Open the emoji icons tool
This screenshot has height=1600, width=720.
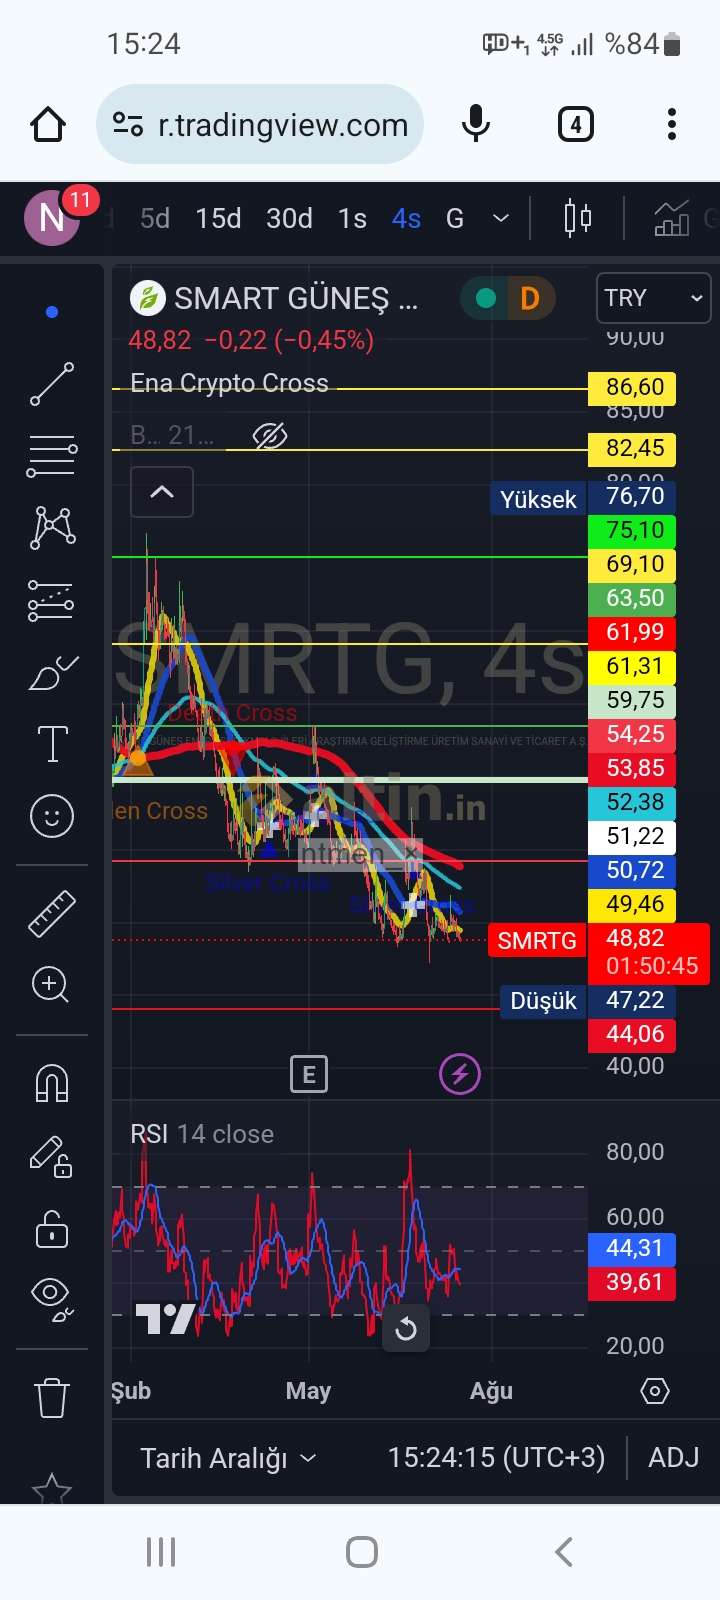[x=52, y=816]
